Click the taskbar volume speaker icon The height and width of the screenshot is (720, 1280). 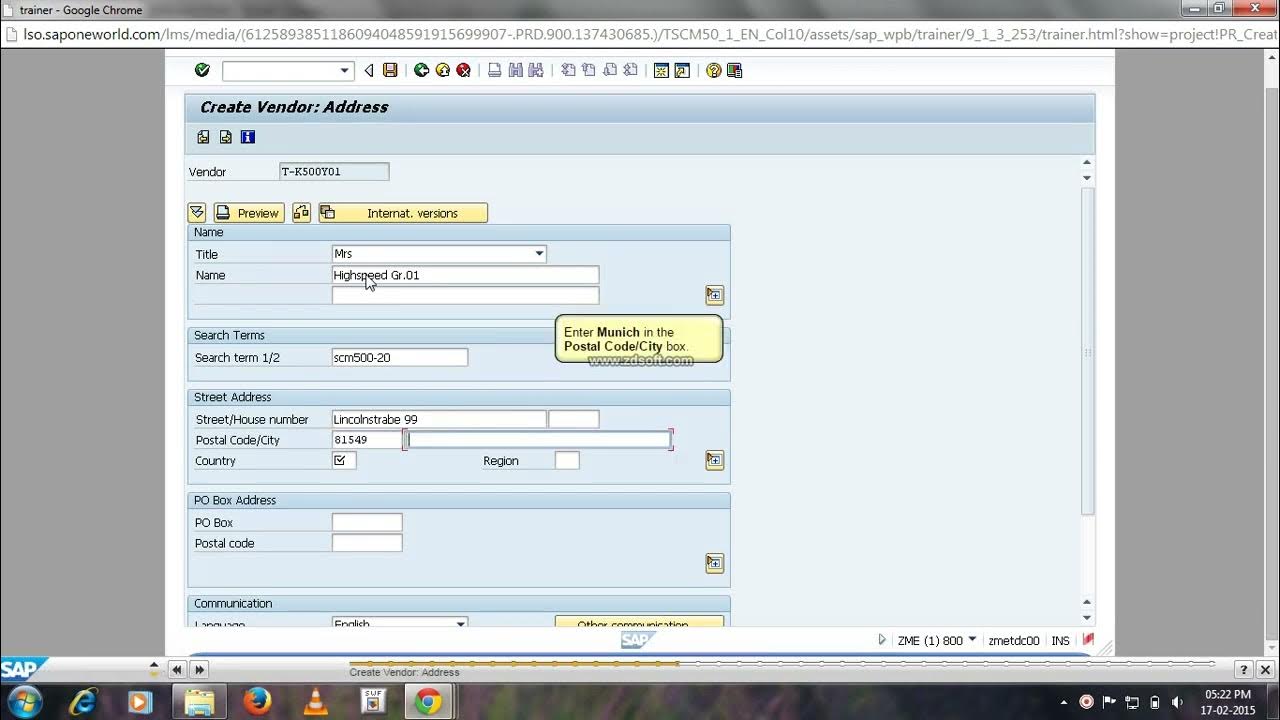click(x=1177, y=702)
